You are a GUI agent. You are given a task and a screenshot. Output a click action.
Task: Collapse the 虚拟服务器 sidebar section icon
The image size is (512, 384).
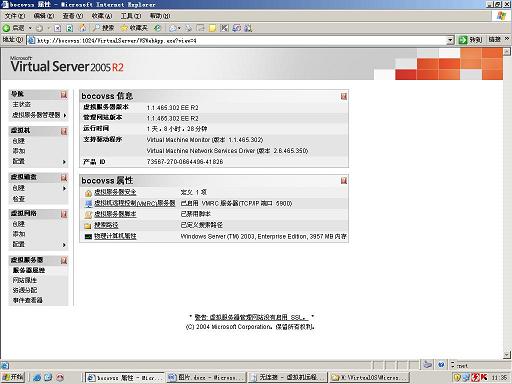pos(64,260)
